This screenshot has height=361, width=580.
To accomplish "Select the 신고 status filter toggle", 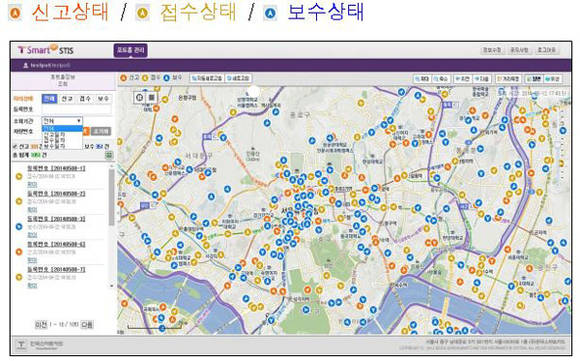I will 67,99.
